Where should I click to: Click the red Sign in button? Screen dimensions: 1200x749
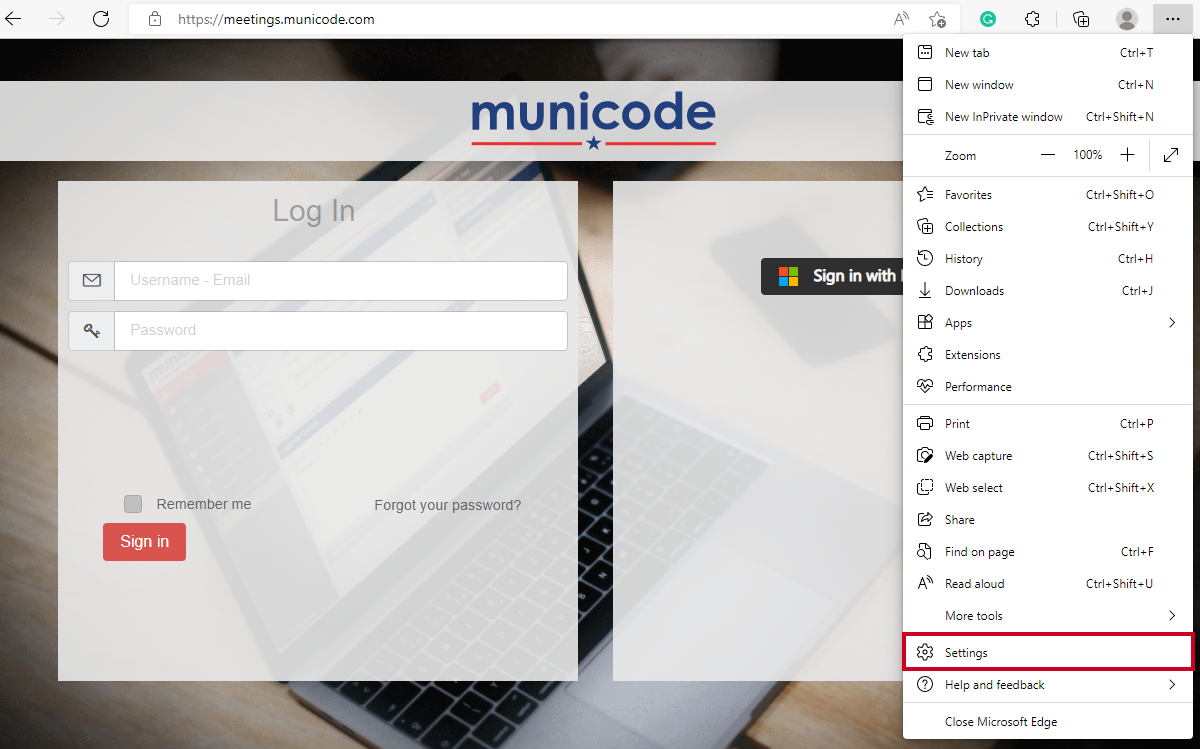pos(144,542)
